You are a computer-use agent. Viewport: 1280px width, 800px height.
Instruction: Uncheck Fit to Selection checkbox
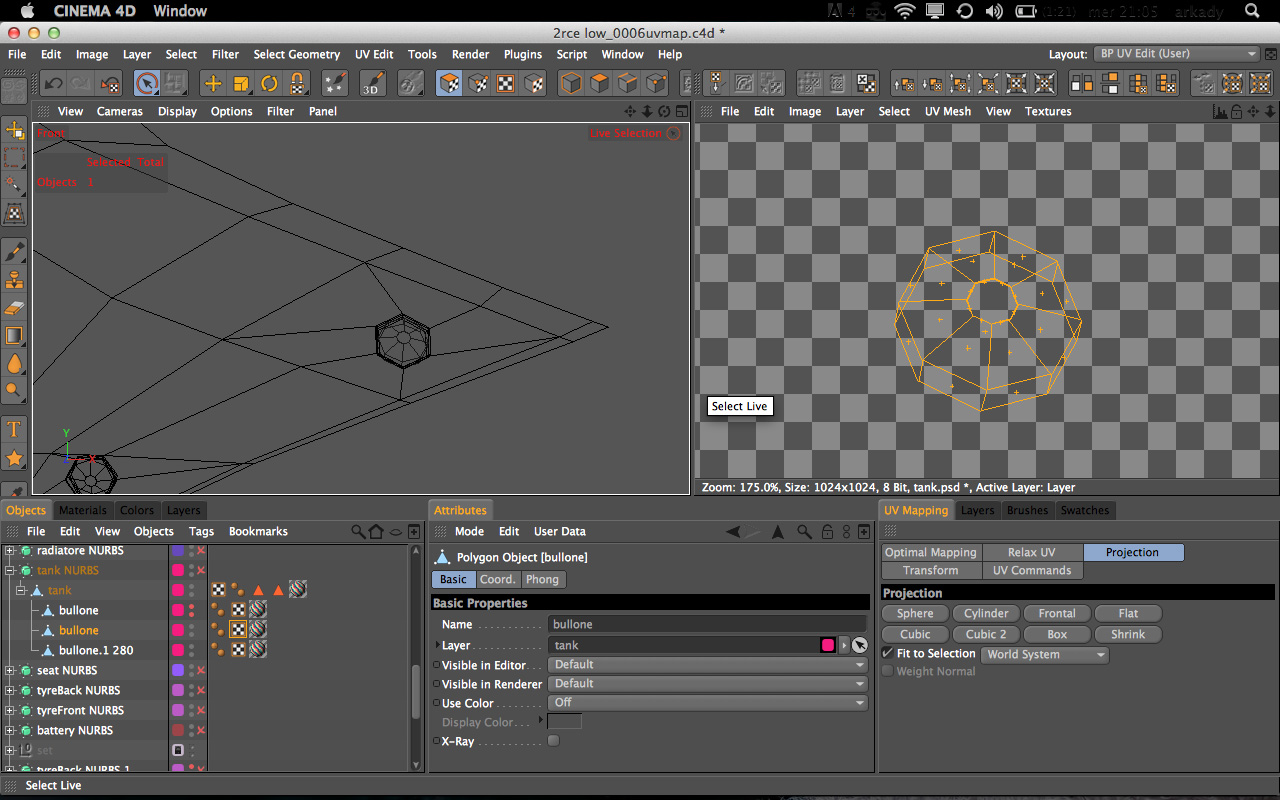[888, 653]
